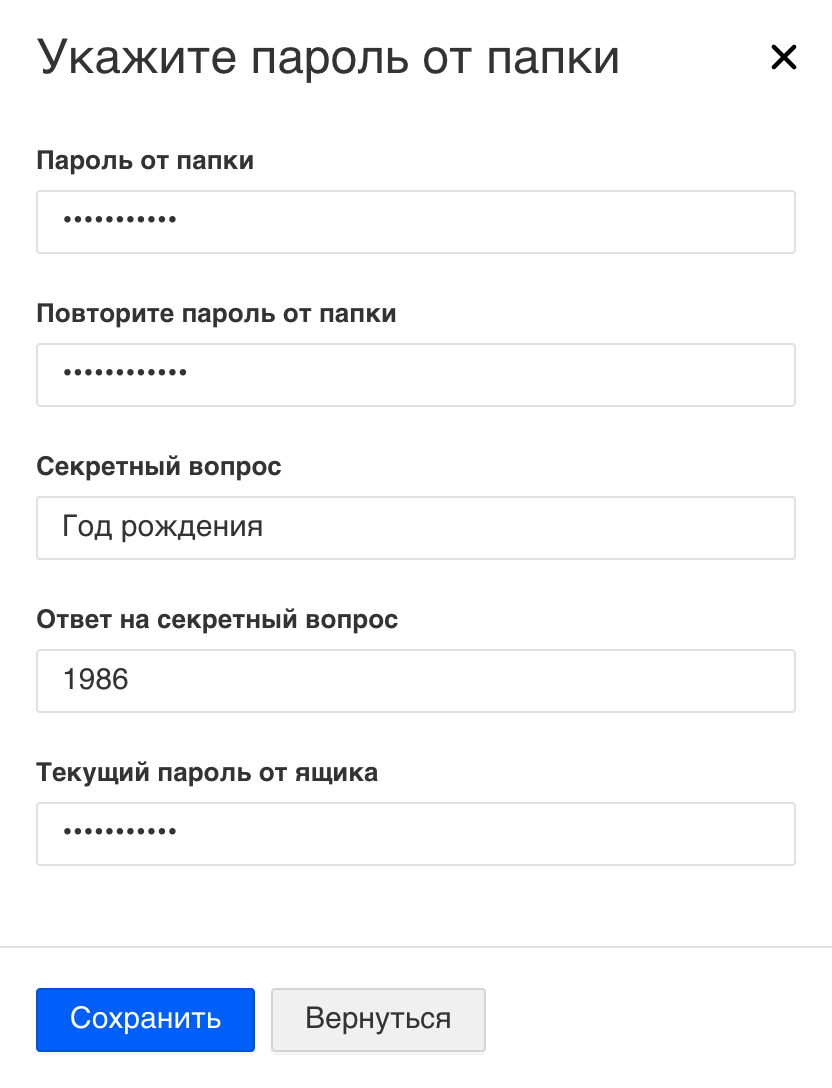Place cursor after 1986 in the answer field
Viewport: 832px width, 1088px height.
click(x=131, y=681)
